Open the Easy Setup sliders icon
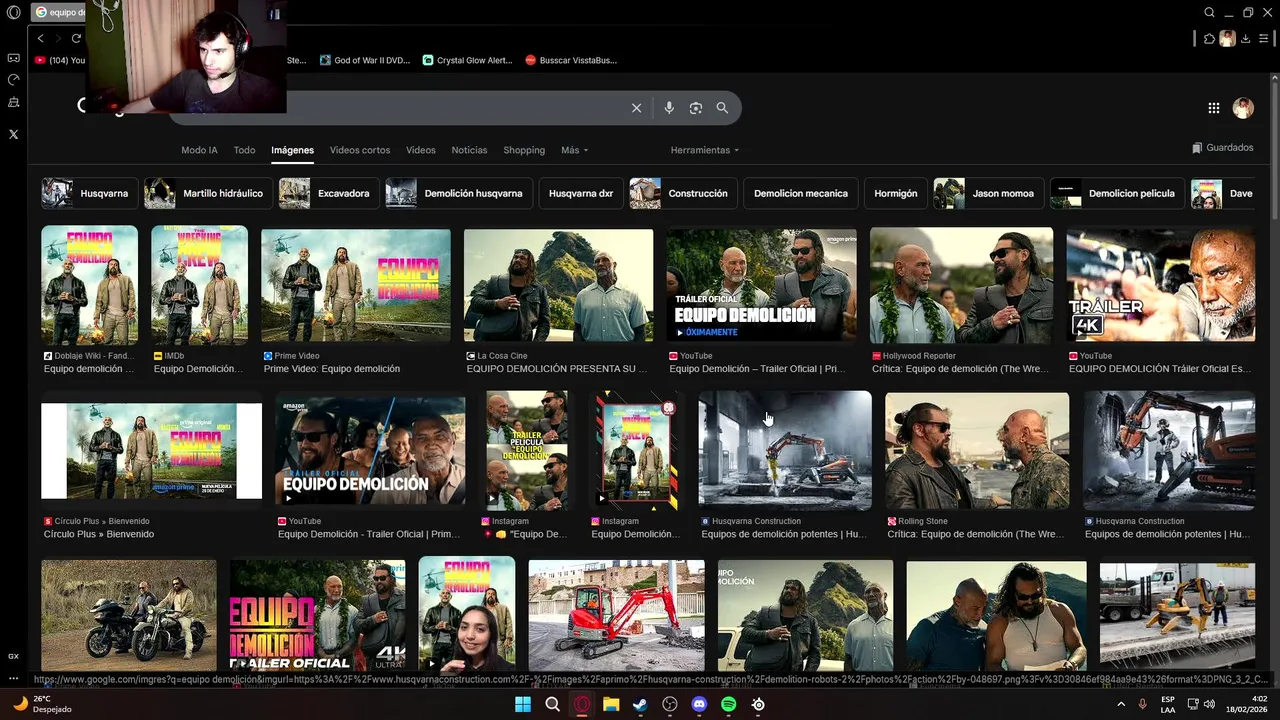 point(1264,39)
